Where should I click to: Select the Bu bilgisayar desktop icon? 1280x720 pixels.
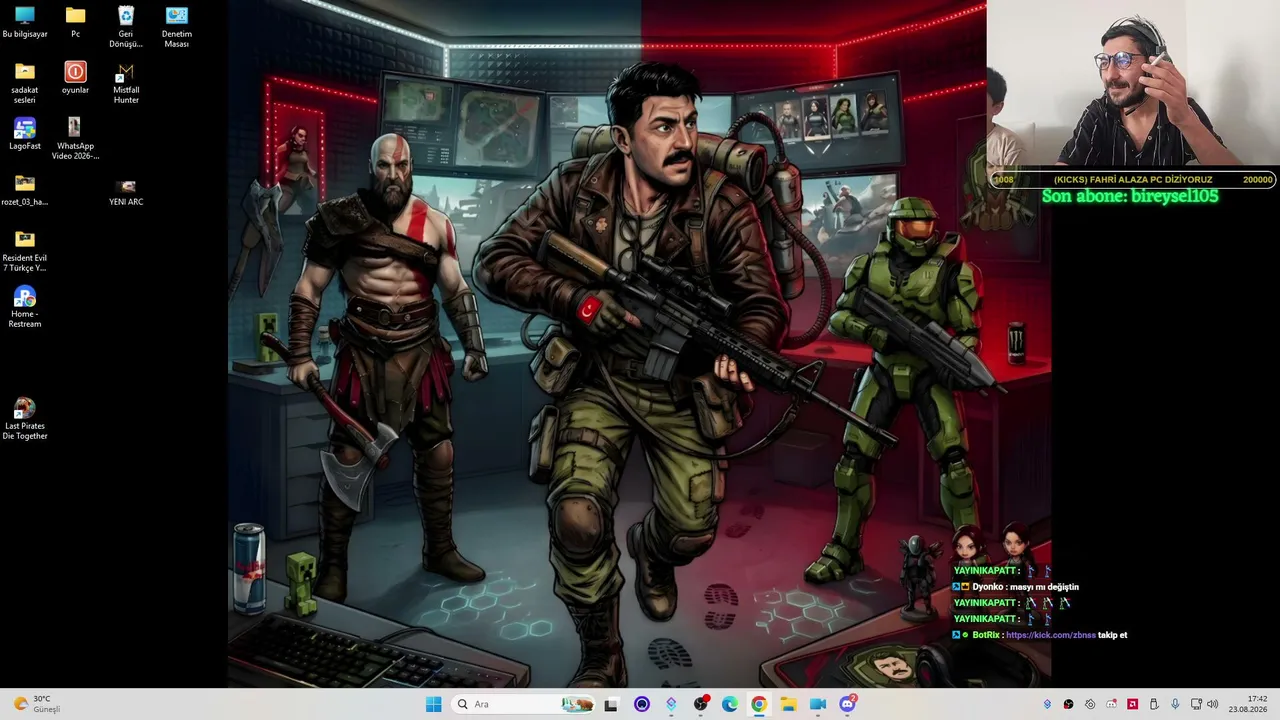click(25, 22)
